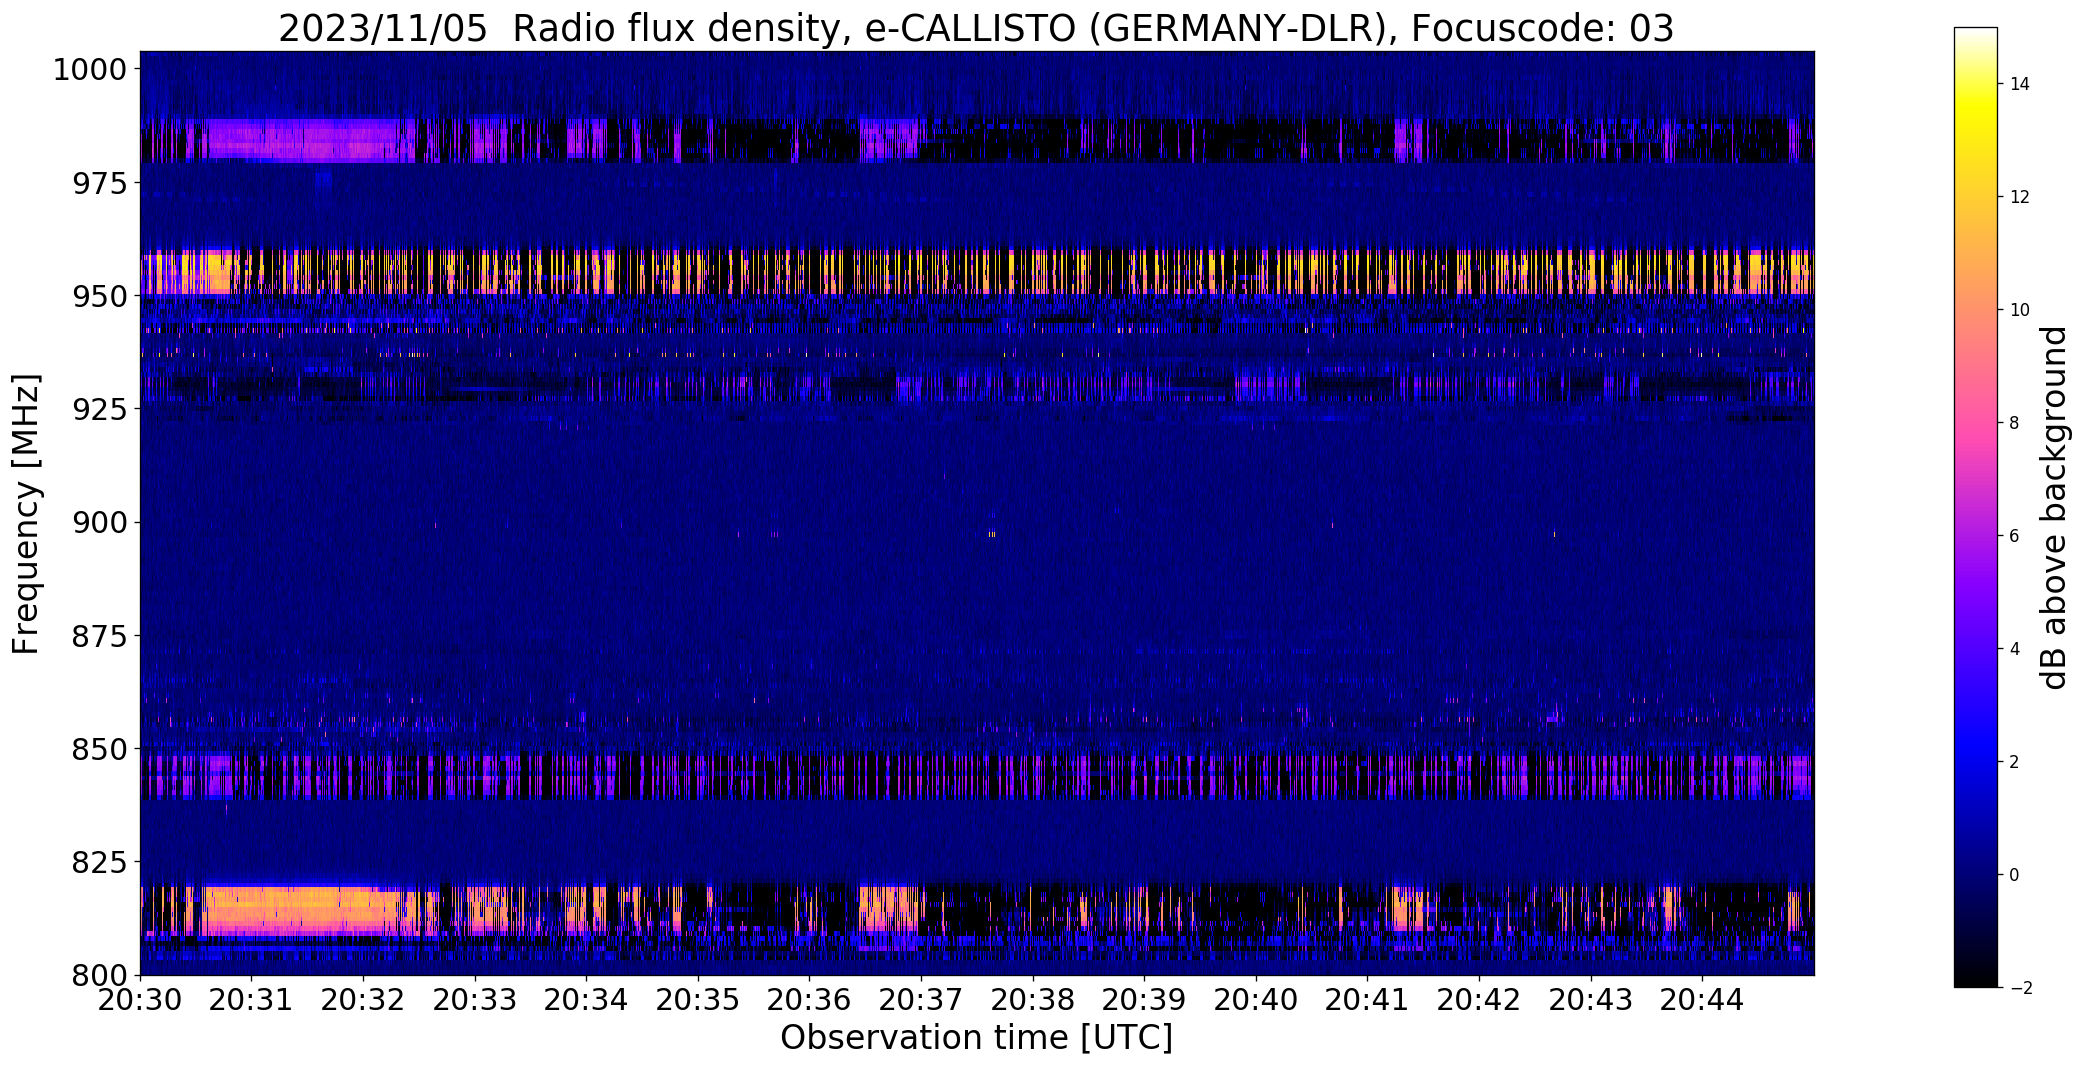
Task: Click the 900 frequency tick label
Action: point(99,522)
